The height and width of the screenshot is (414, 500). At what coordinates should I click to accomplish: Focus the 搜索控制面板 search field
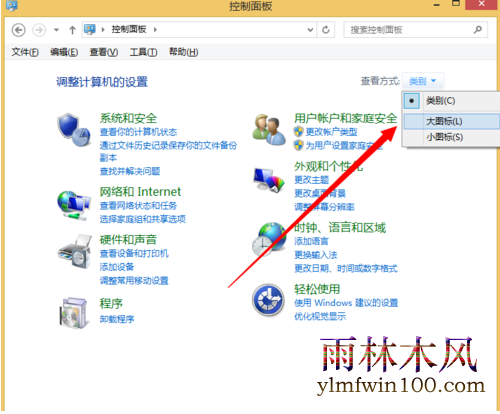pos(416,30)
